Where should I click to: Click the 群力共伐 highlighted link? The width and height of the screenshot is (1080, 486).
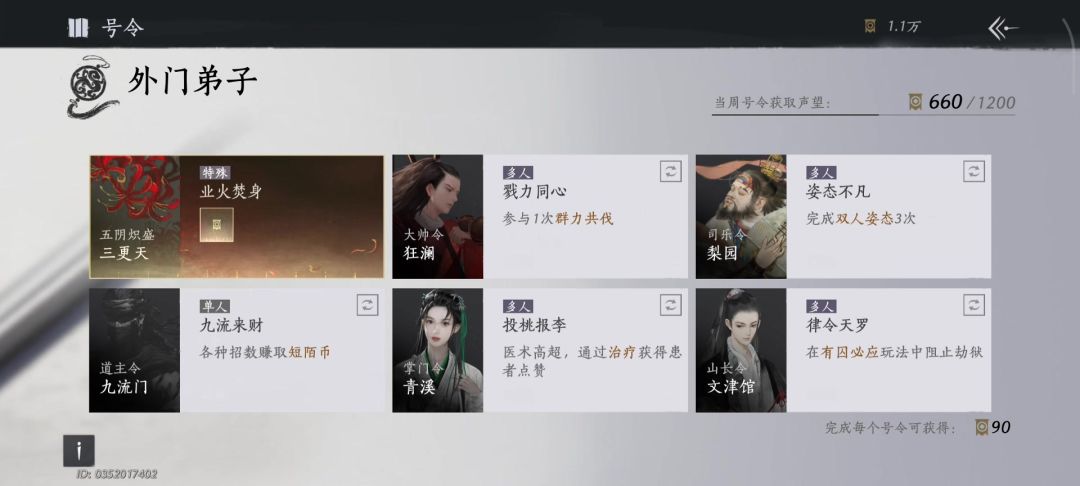[584, 220]
